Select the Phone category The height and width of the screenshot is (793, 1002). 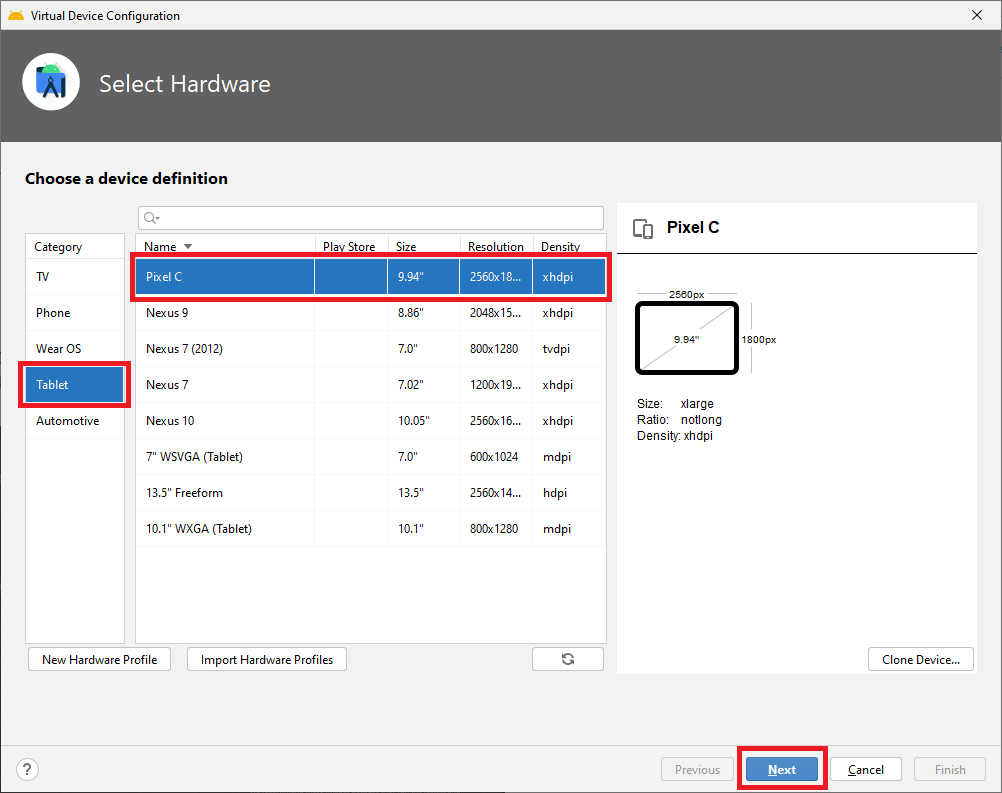[x=75, y=312]
